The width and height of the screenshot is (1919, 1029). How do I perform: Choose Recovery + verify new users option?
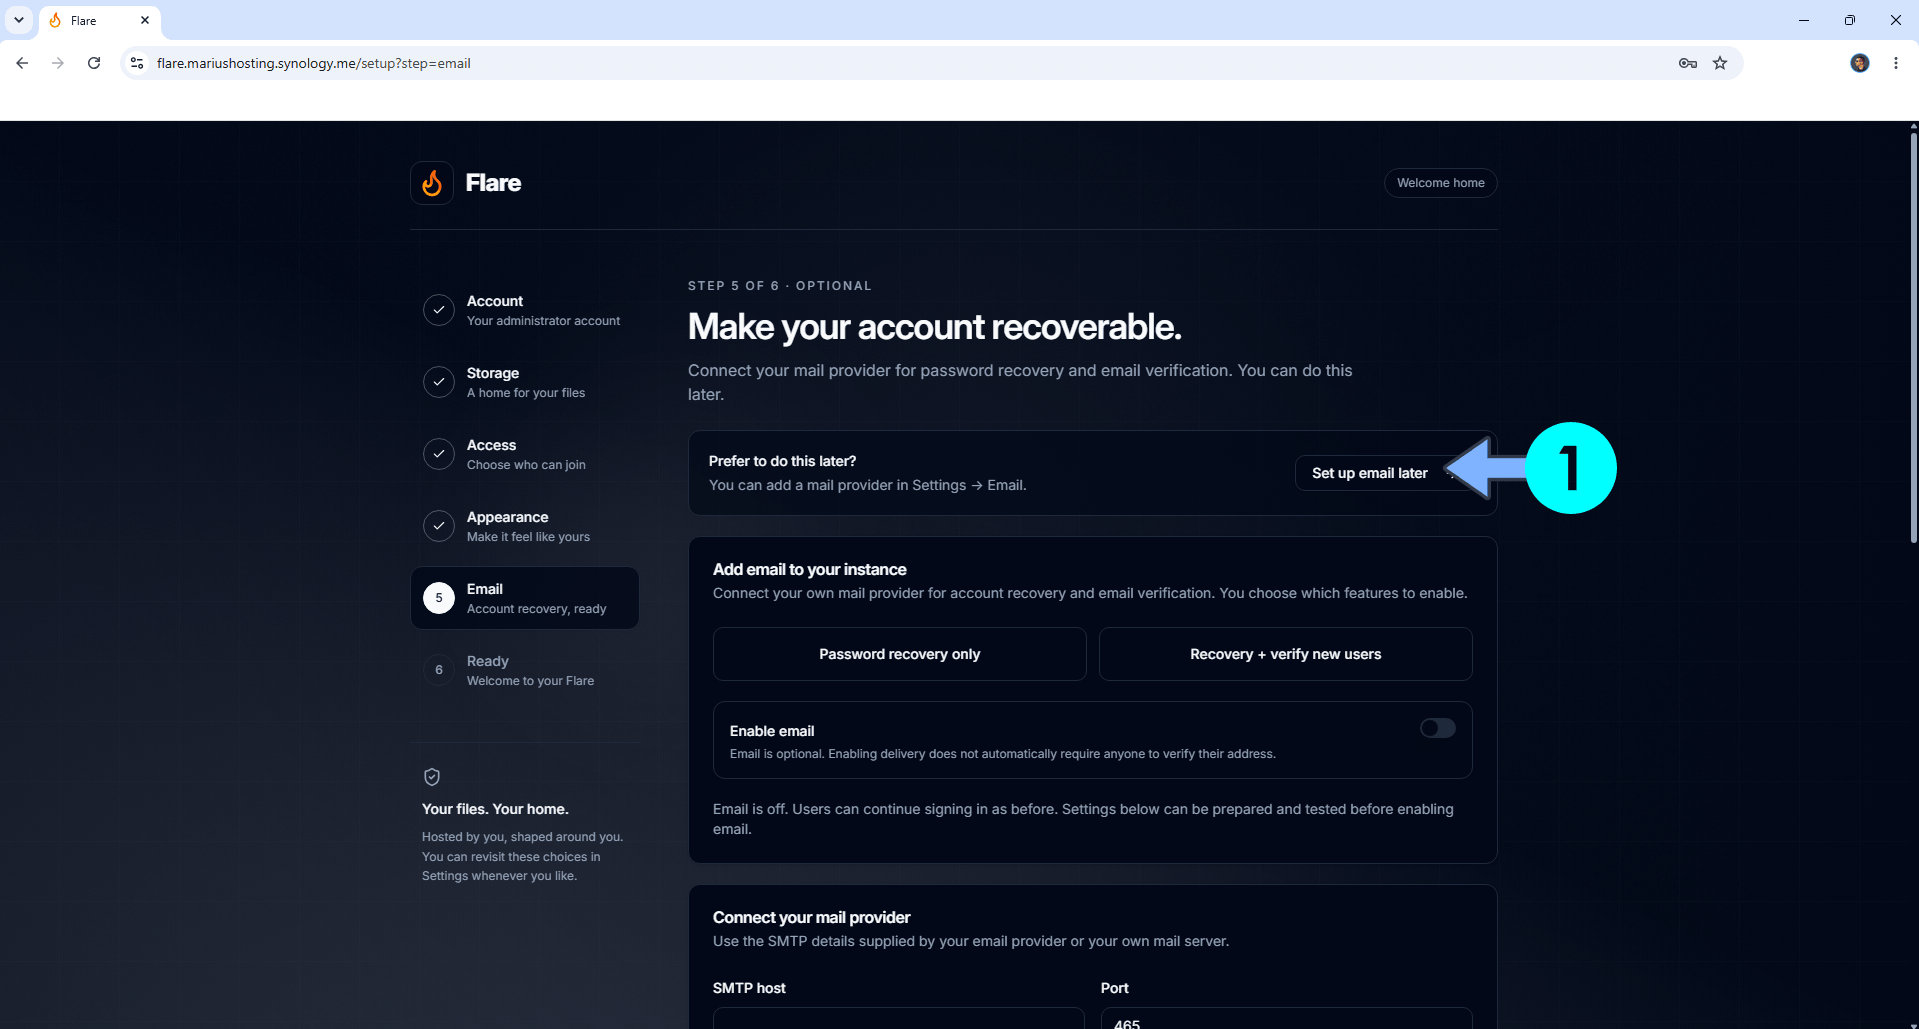pos(1286,654)
